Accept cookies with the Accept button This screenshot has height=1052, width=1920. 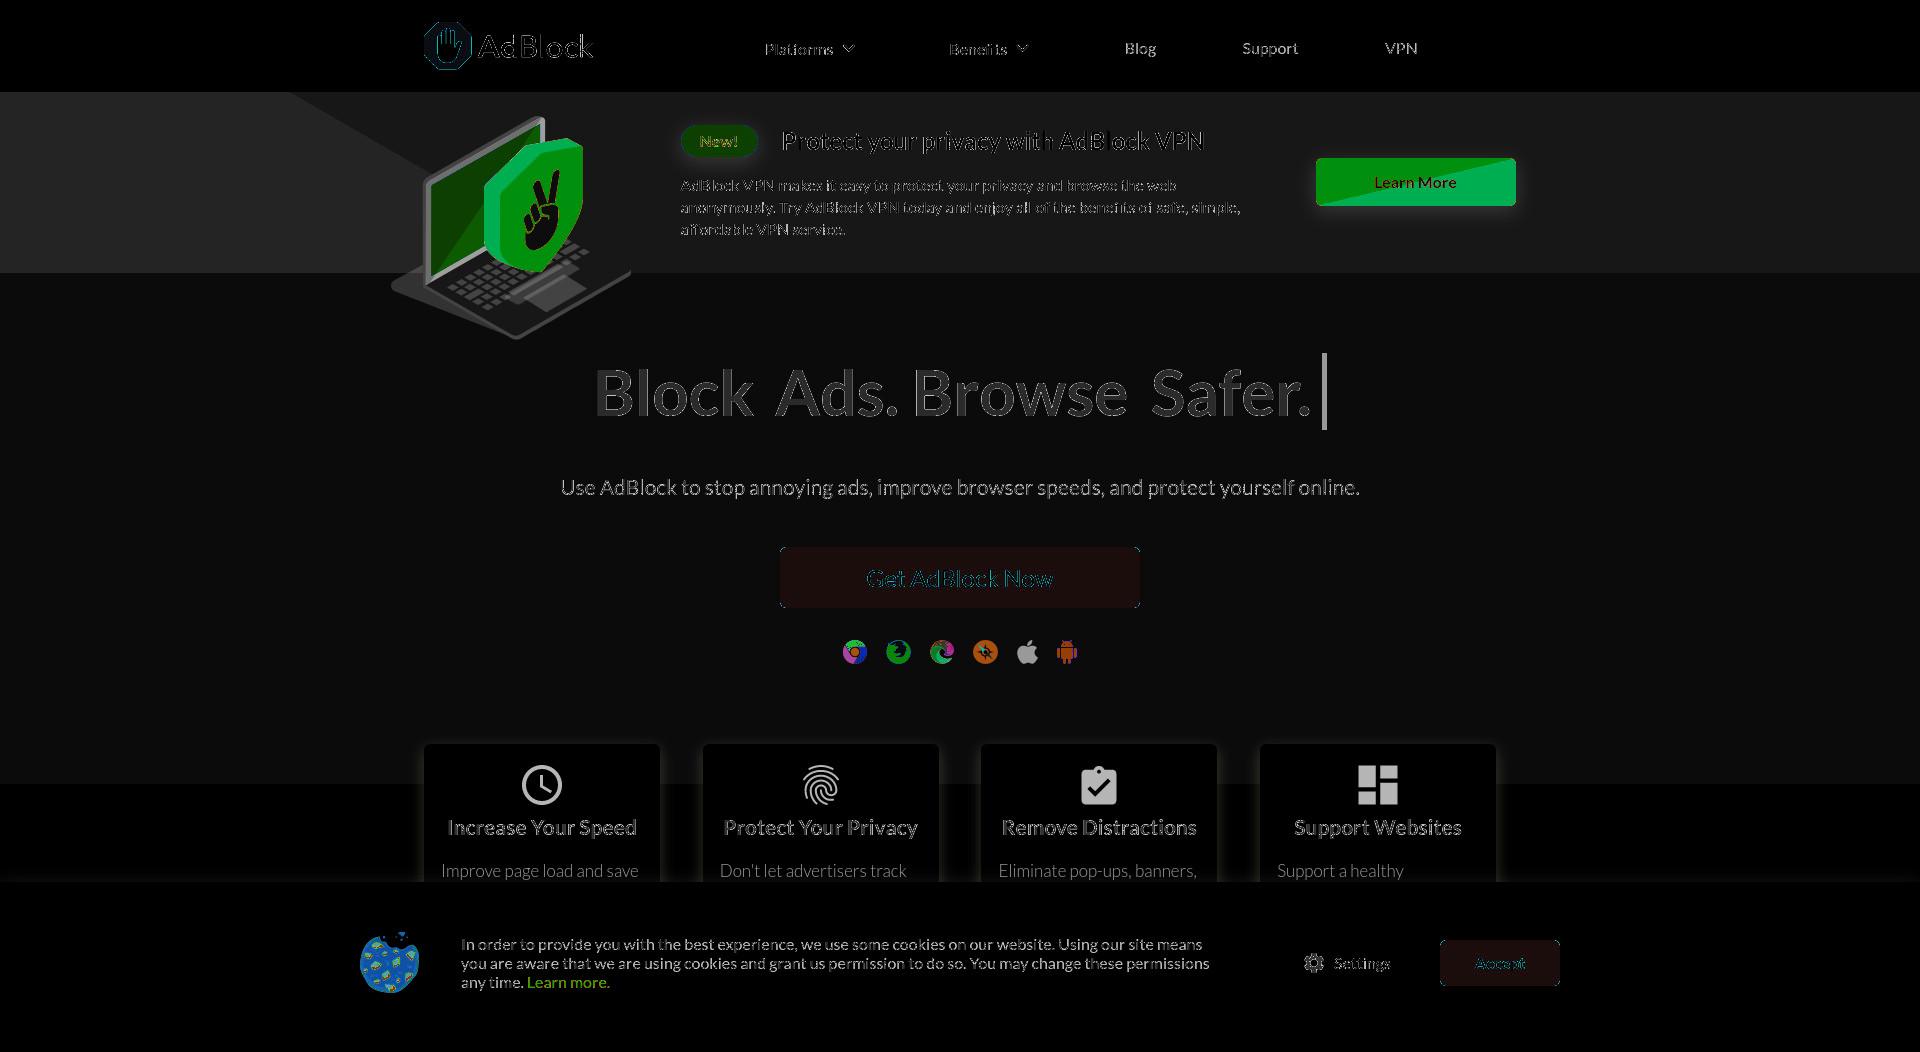tap(1500, 963)
